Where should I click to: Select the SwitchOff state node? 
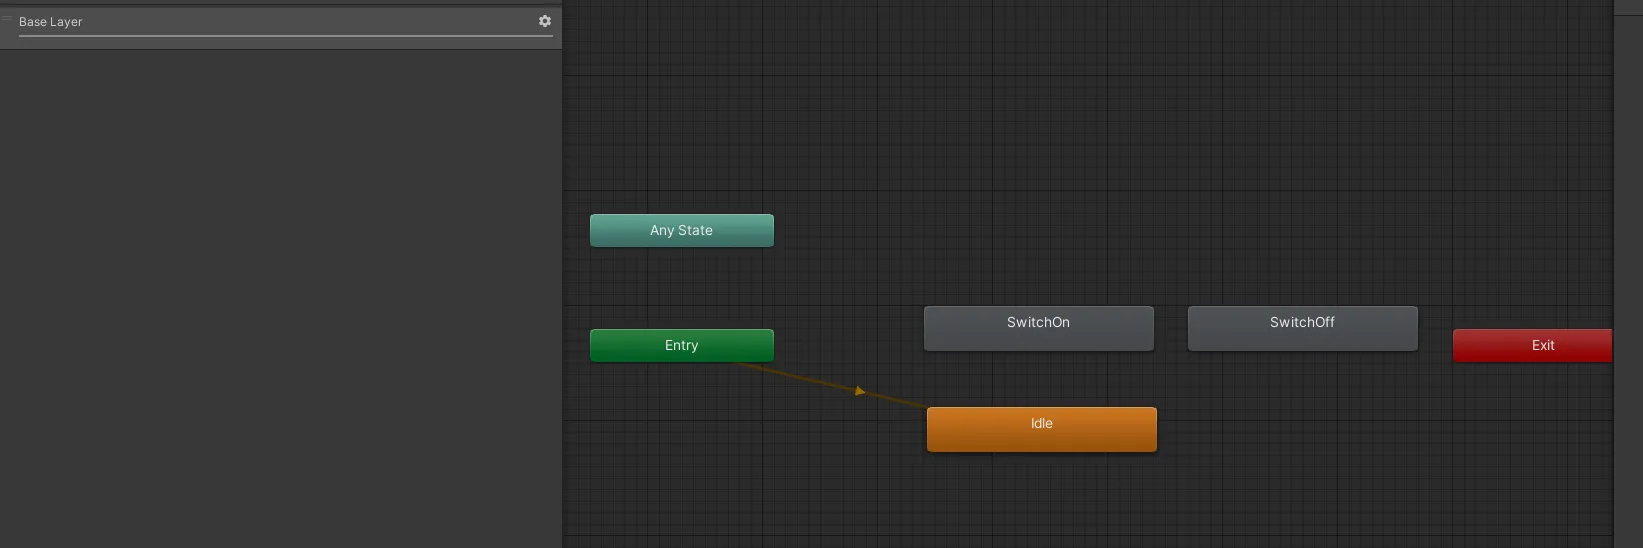click(1302, 328)
